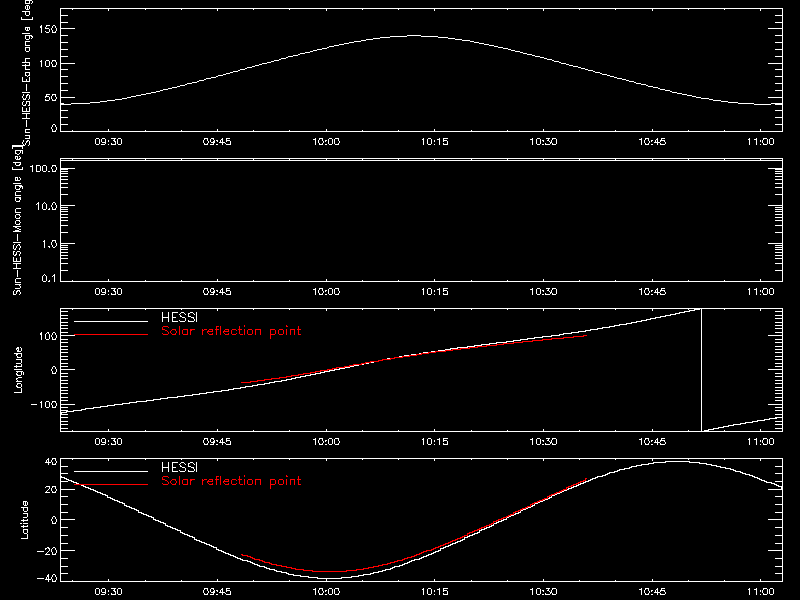Viewport: 800px width, 600px height.
Task: Click 10:00 time label under Longitude plot
Action: pos(326,442)
